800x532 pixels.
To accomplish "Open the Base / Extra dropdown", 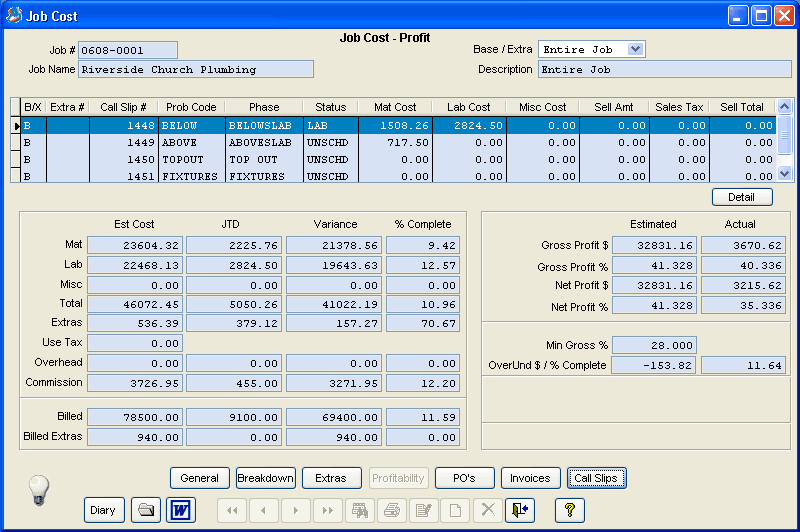I will [x=635, y=49].
